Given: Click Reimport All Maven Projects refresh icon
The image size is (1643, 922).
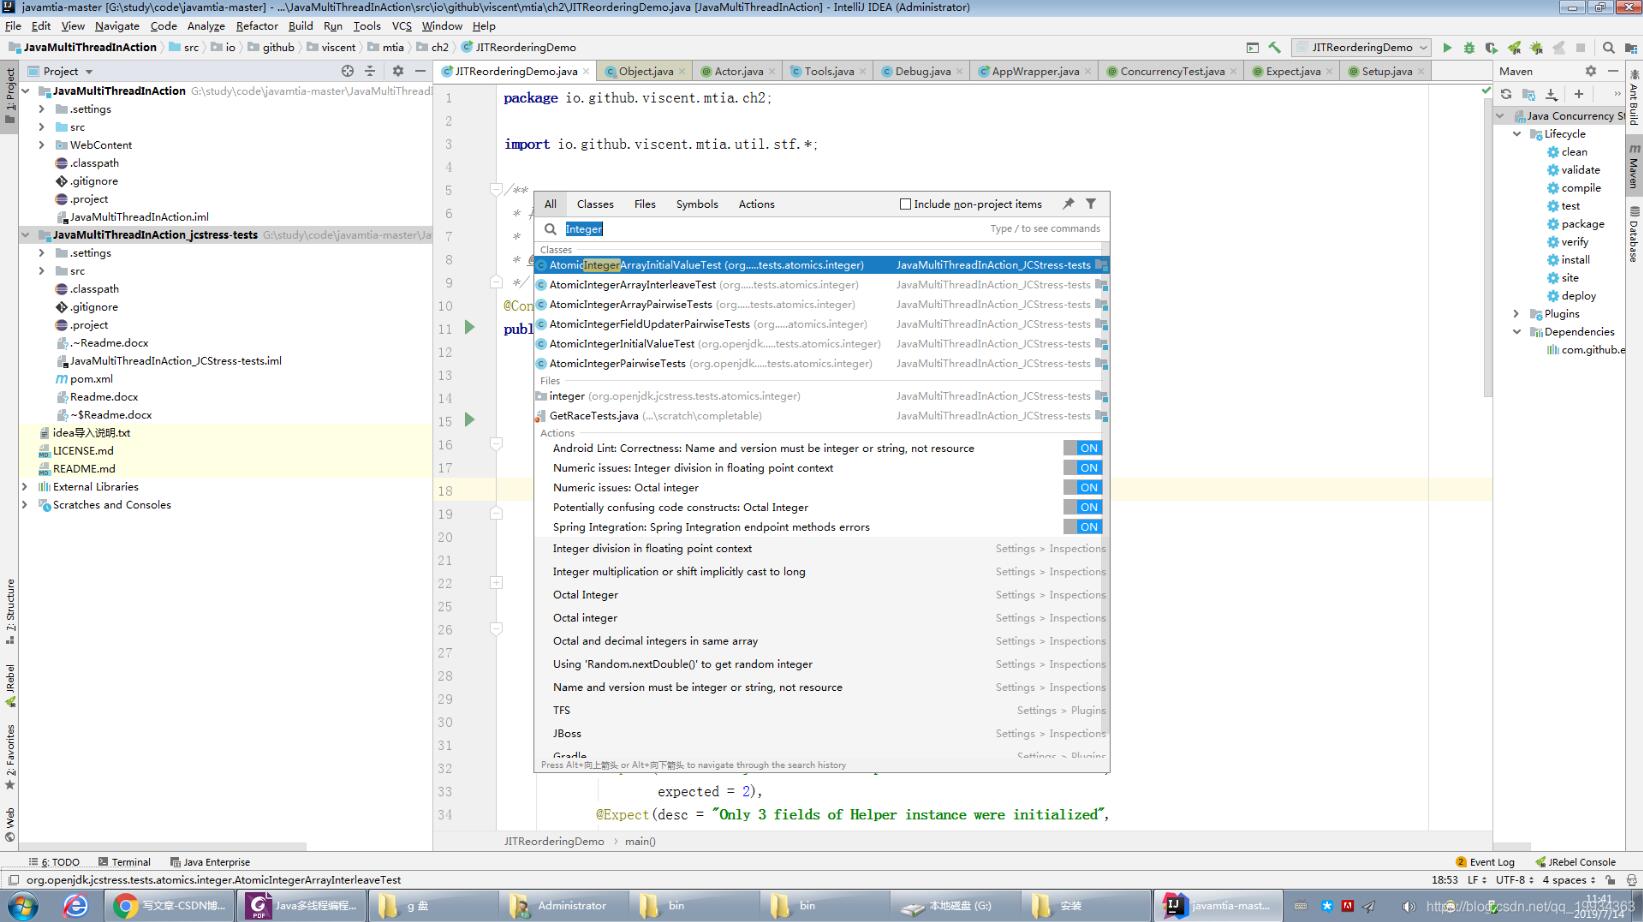Looking at the screenshot, I should click(x=1506, y=94).
